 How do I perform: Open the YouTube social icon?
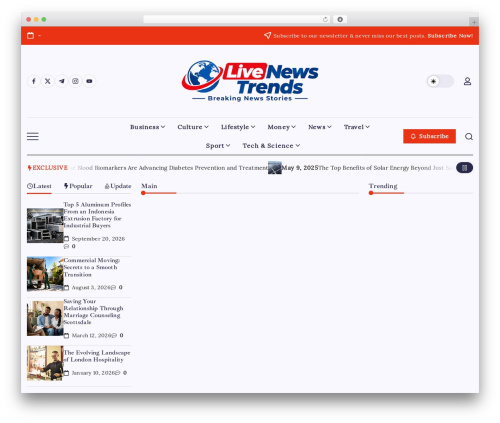pyautogui.click(x=89, y=81)
